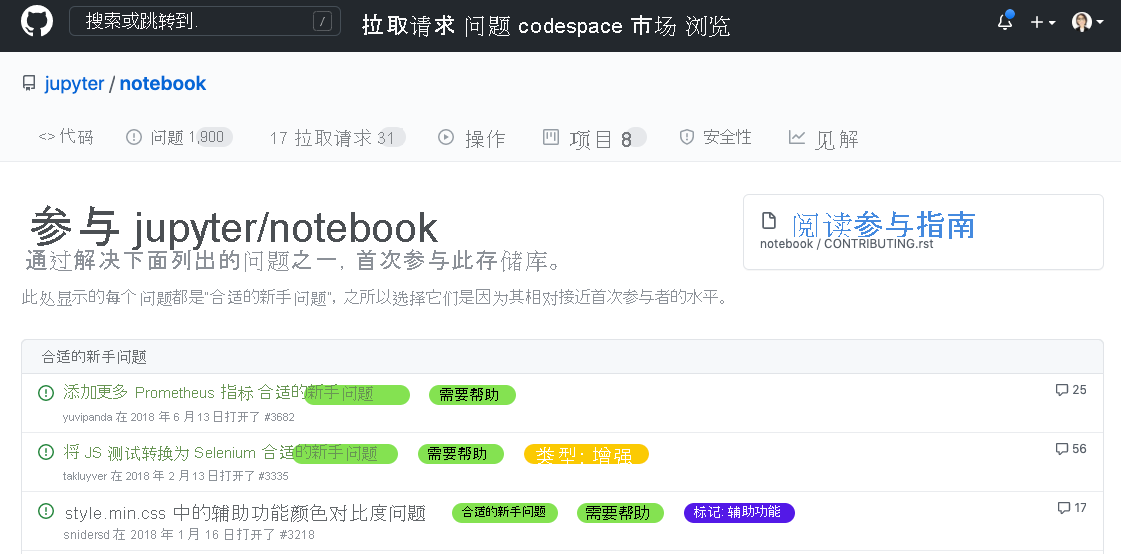The height and width of the screenshot is (554, 1121).
Task: Go to codespace in top navigation
Action: tap(570, 26)
